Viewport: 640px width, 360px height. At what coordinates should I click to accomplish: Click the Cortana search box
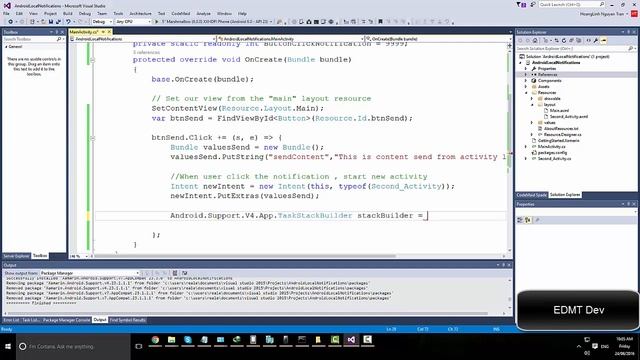(x=73, y=347)
